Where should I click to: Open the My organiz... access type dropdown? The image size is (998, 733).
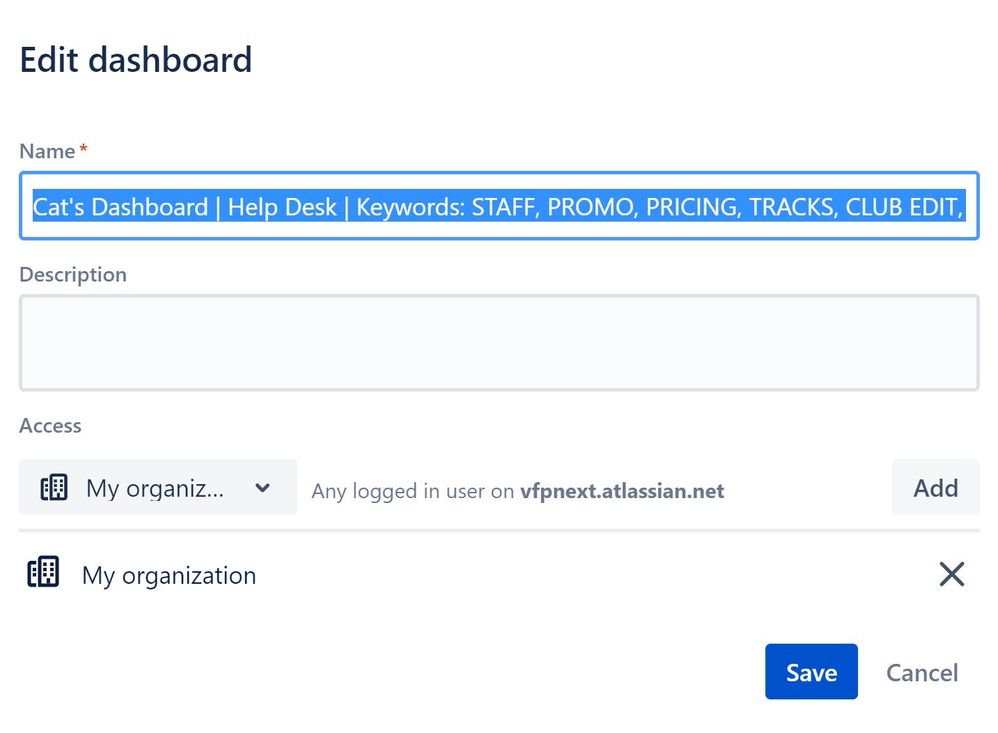tap(158, 487)
